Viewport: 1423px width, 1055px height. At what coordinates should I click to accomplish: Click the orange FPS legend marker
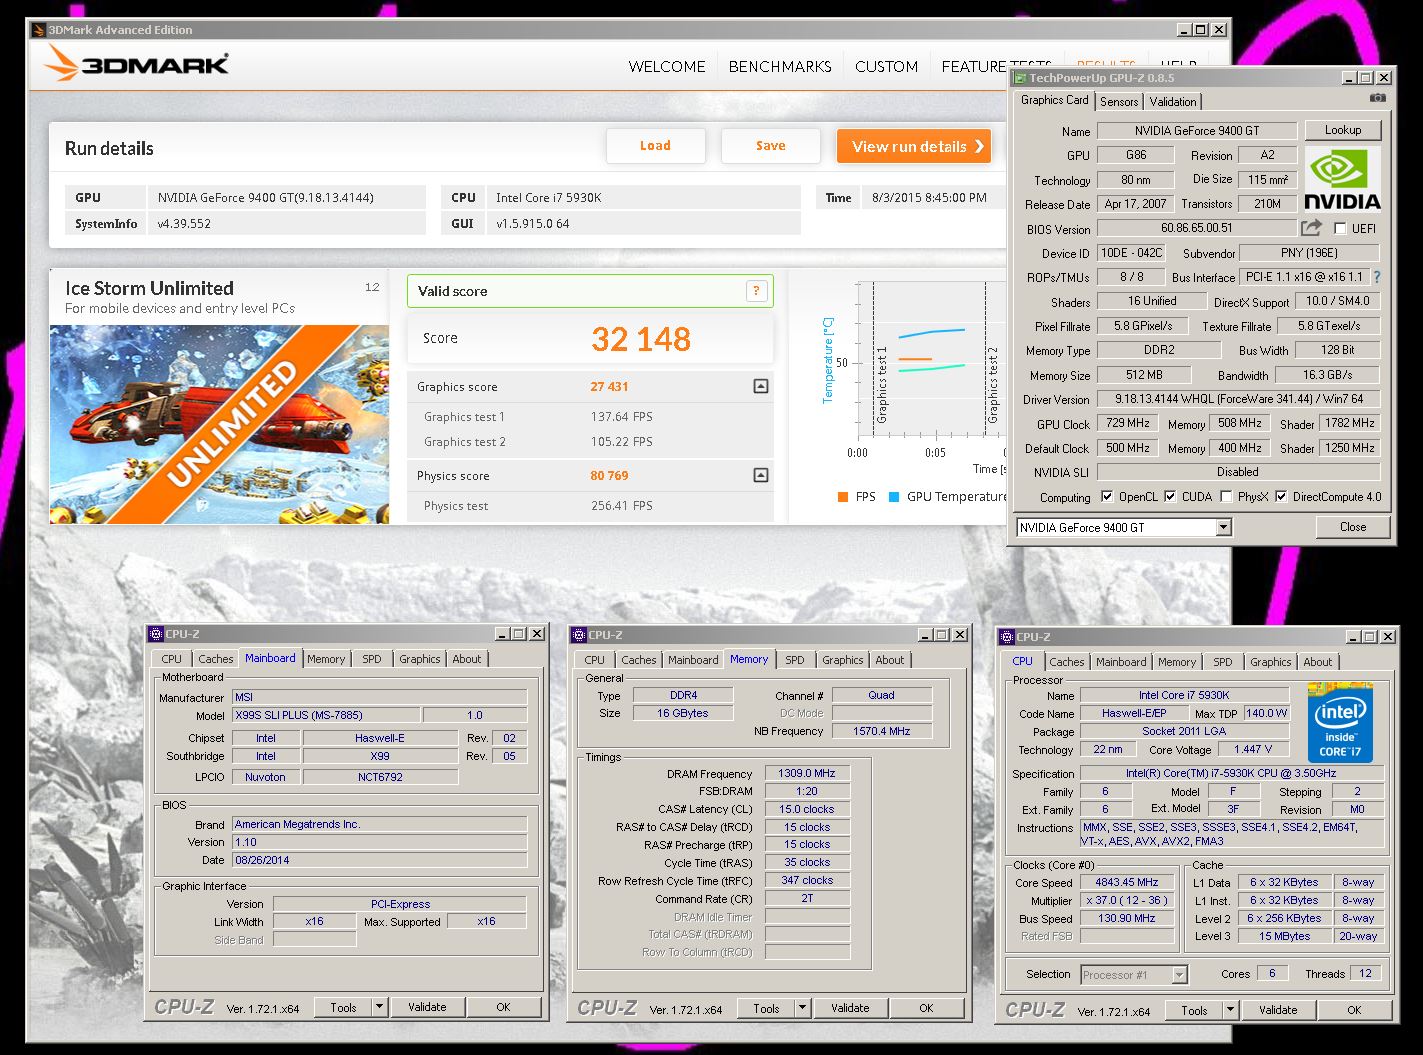coord(843,497)
